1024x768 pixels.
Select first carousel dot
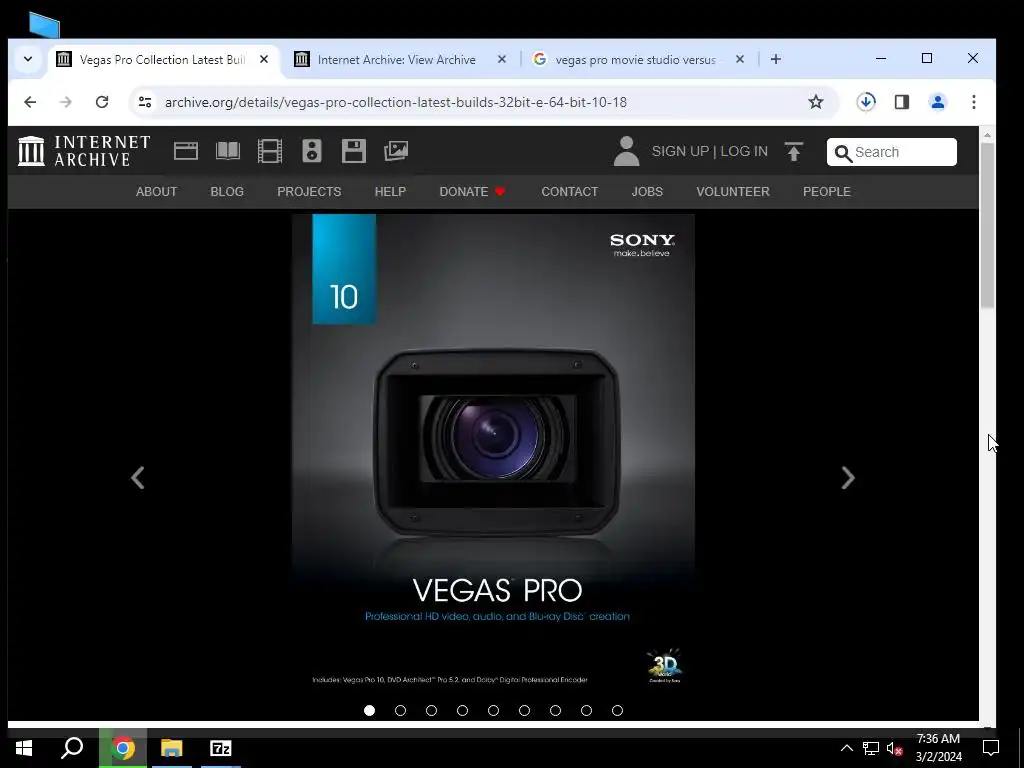[370, 711]
